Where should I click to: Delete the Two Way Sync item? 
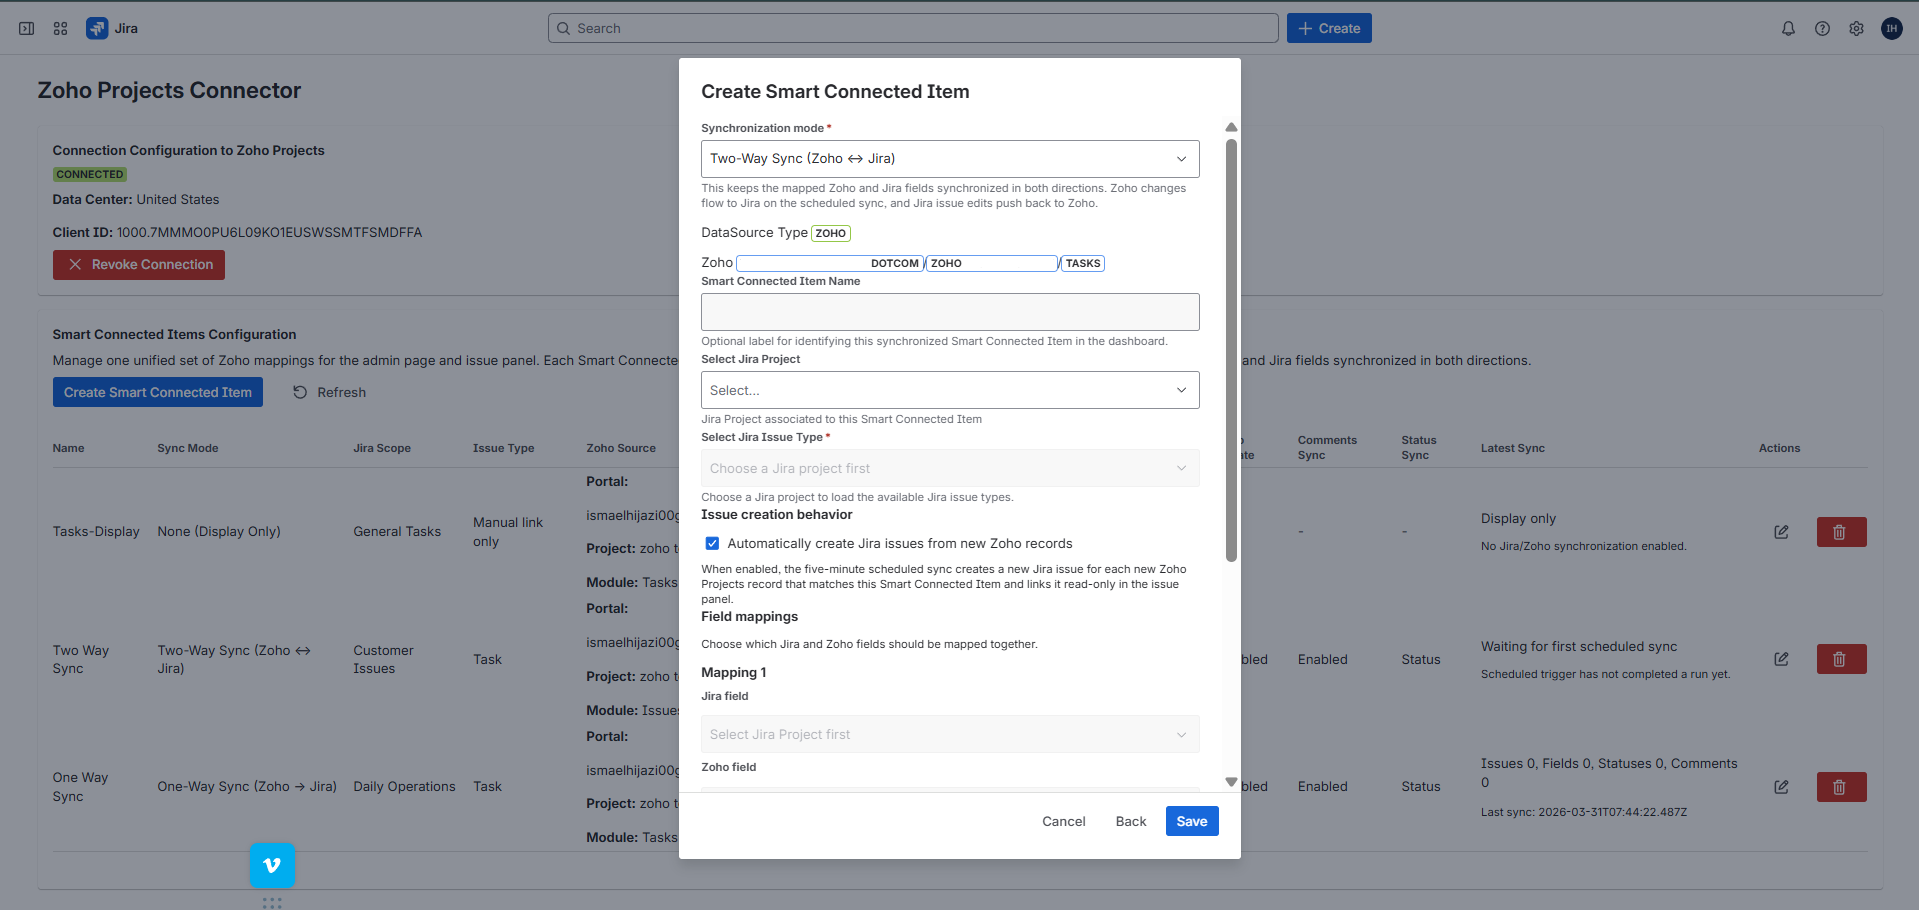pyautogui.click(x=1841, y=658)
